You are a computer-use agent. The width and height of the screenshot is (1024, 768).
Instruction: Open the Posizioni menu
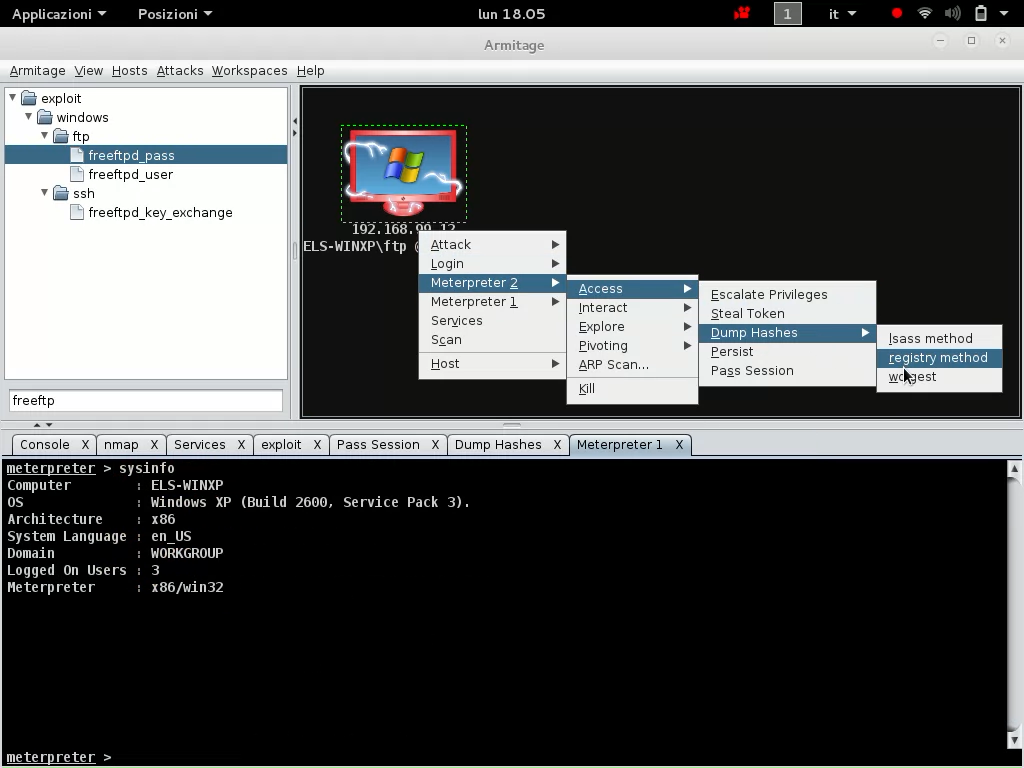pos(175,14)
